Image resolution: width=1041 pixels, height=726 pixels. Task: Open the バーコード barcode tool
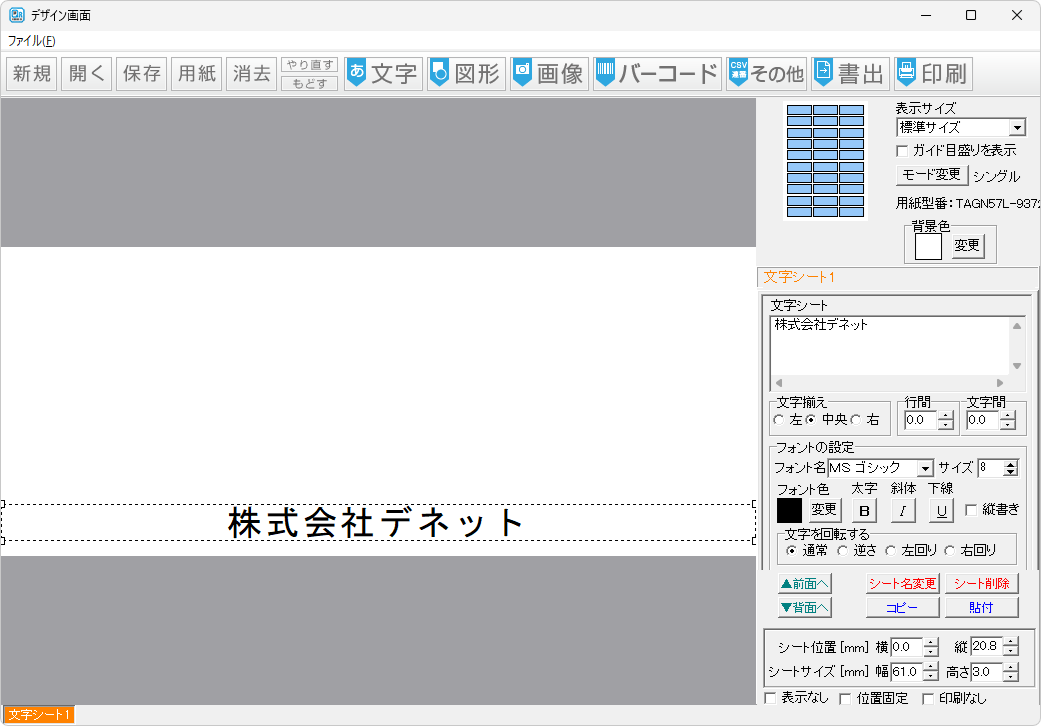(657, 73)
